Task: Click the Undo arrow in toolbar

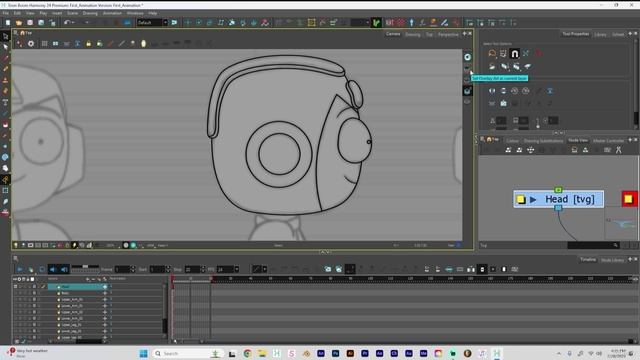Action: coord(67,23)
